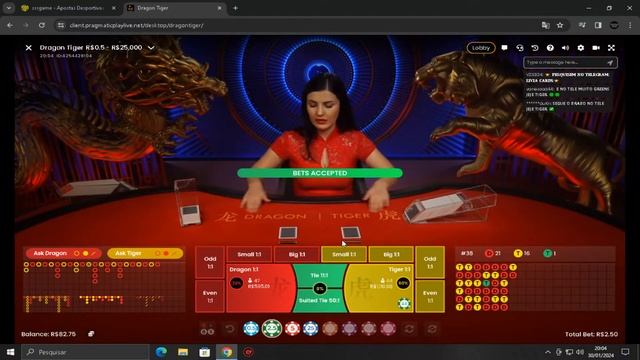Expand the Dragon Tiger table limits chevron

[x=151, y=48]
